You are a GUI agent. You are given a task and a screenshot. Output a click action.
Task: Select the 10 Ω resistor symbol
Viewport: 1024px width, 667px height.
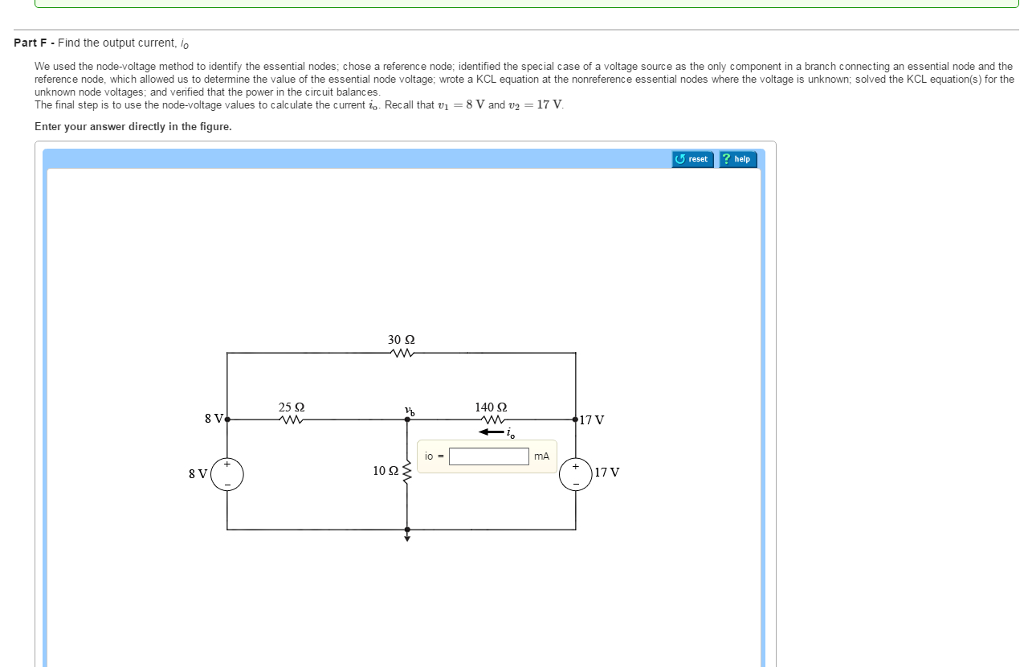[406, 472]
